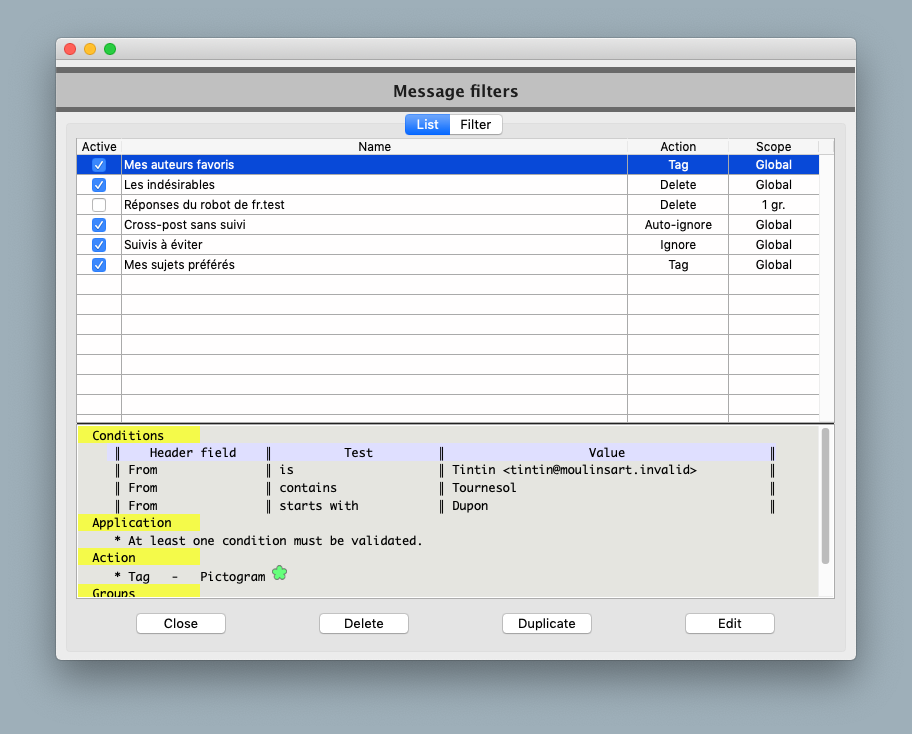Image resolution: width=912 pixels, height=734 pixels.
Task: Click the Action column header
Action: pos(678,147)
